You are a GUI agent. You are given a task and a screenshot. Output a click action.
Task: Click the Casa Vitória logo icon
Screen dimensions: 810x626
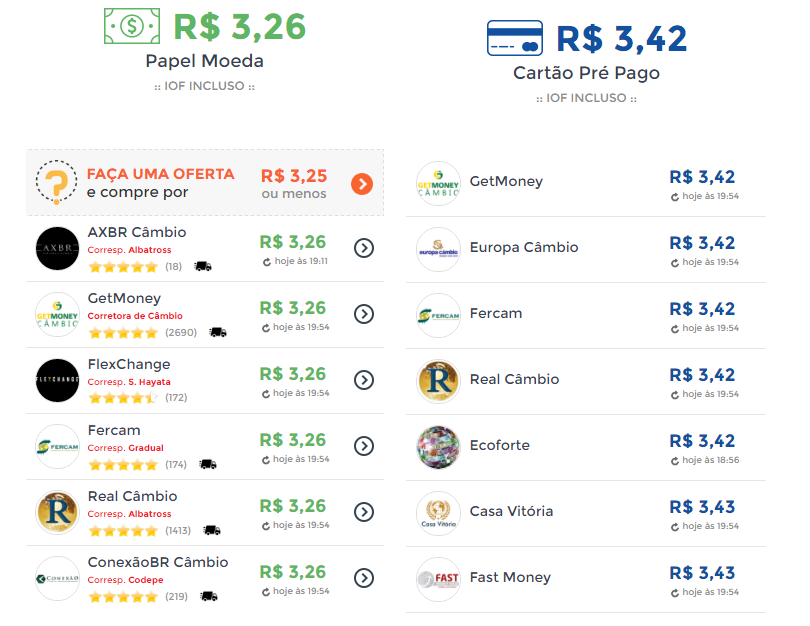tap(438, 513)
